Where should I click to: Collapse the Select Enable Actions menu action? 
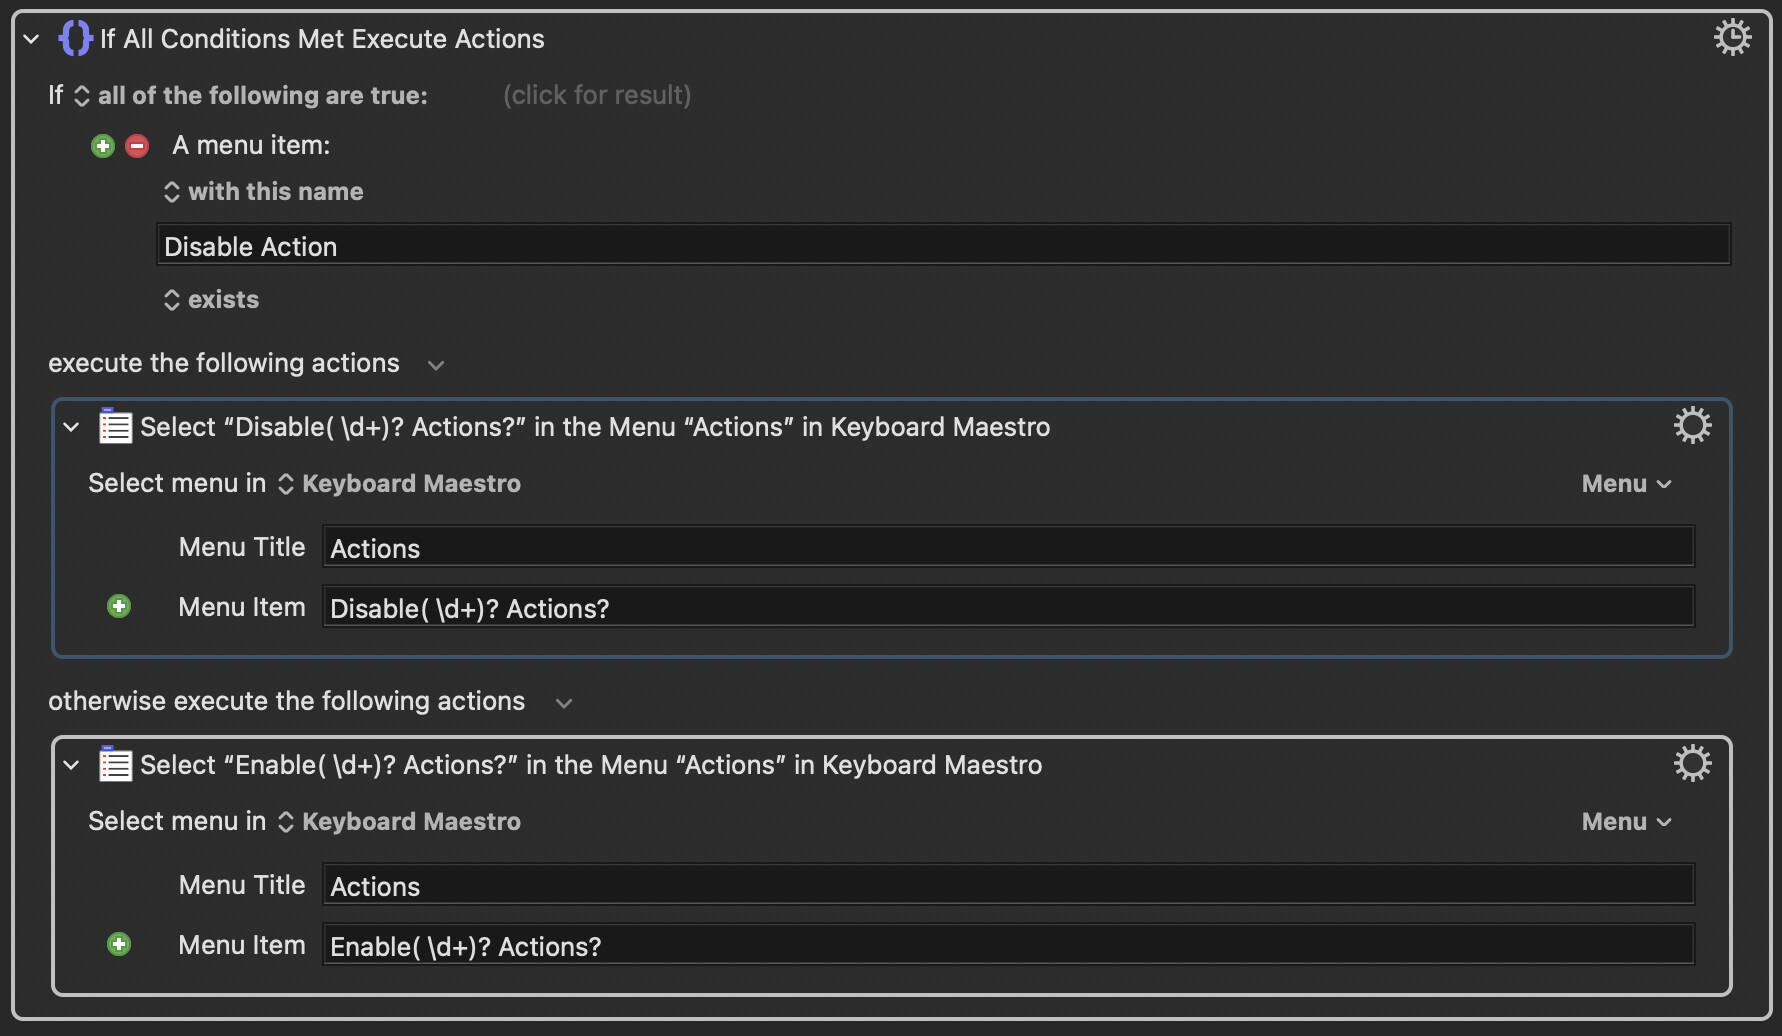[x=71, y=765]
